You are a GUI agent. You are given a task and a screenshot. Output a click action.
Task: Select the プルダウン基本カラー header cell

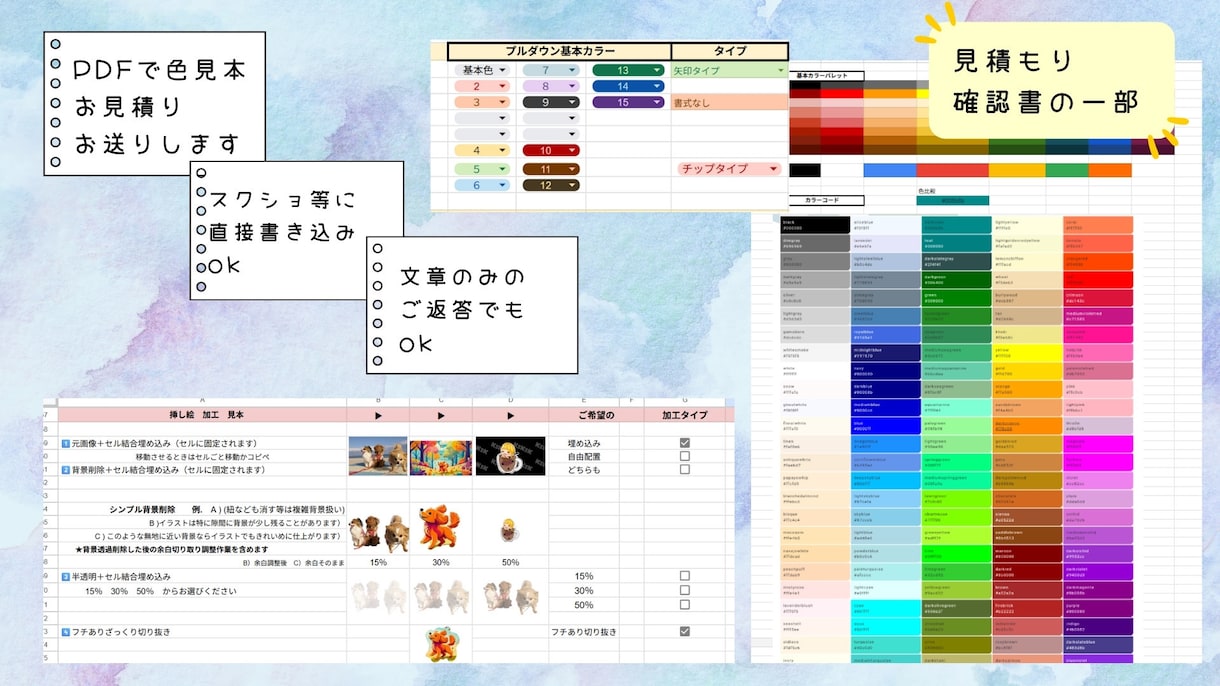click(559, 51)
